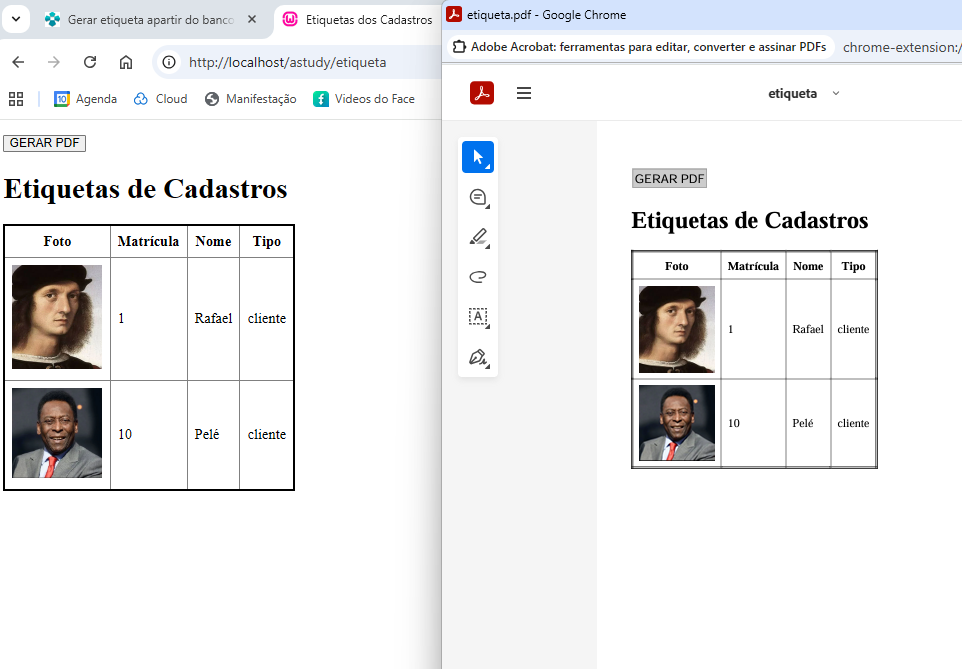Screen dimensions: 962x669
Task: Click Rafael's photo in the web page table
Action: click(x=57, y=317)
